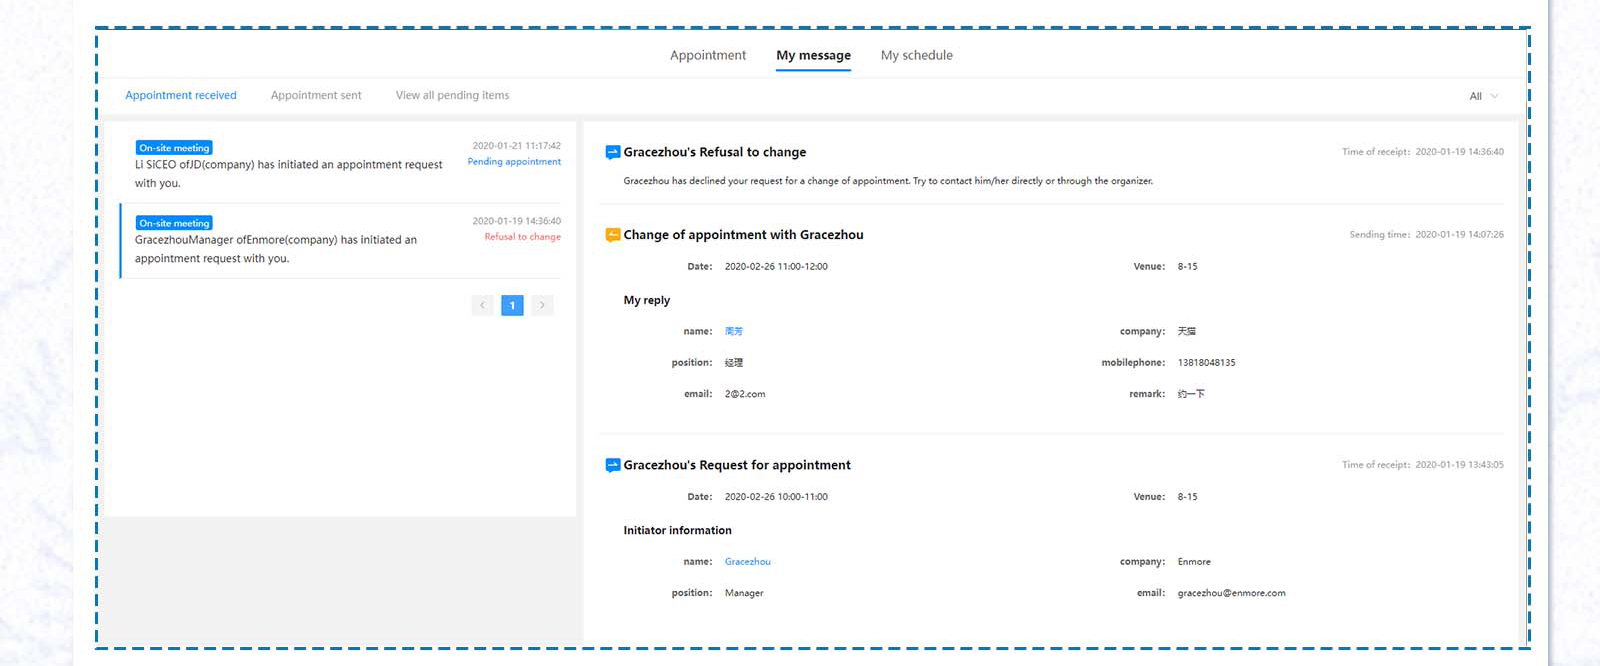Switch to the Appointment tab
Viewport: 1600px width, 666px height.
(x=708, y=55)
